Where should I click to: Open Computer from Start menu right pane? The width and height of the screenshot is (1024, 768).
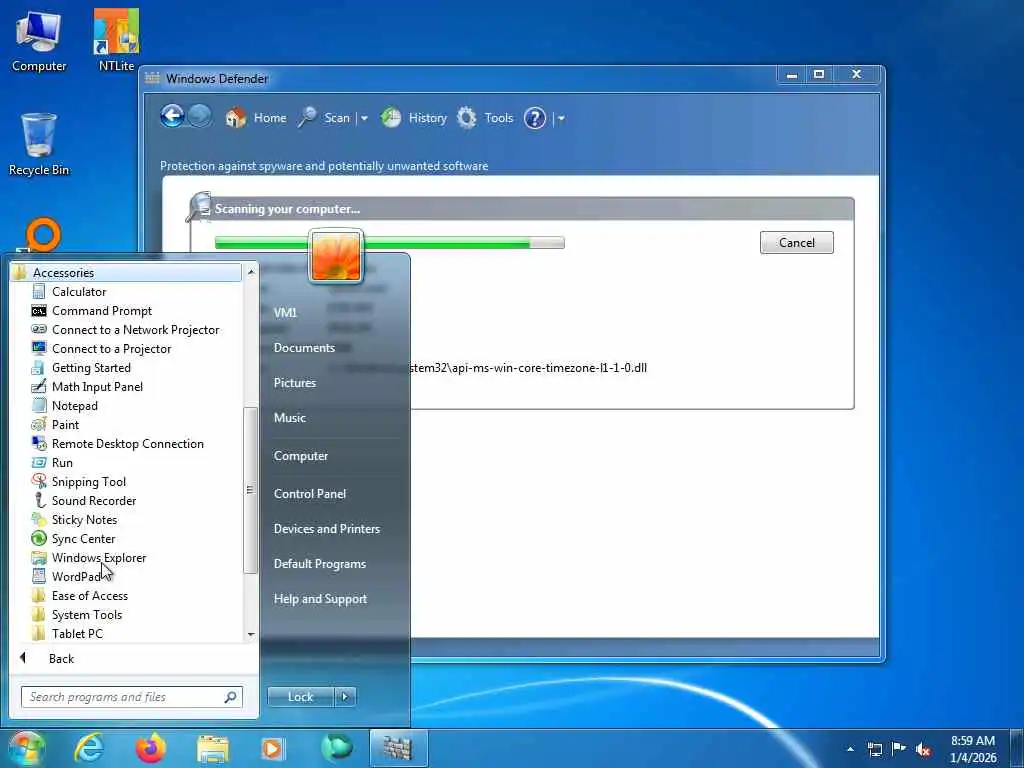point(300,456)
